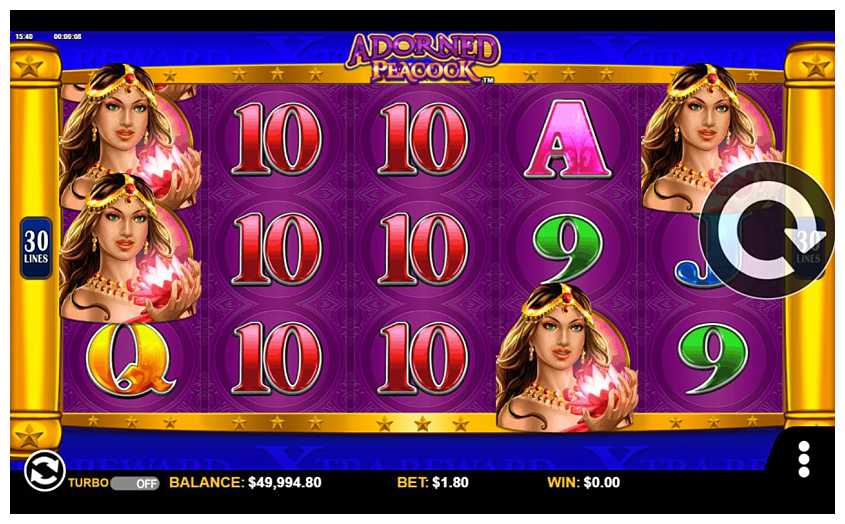Click the bottom 10 in the third reel

tap(423, 358)
